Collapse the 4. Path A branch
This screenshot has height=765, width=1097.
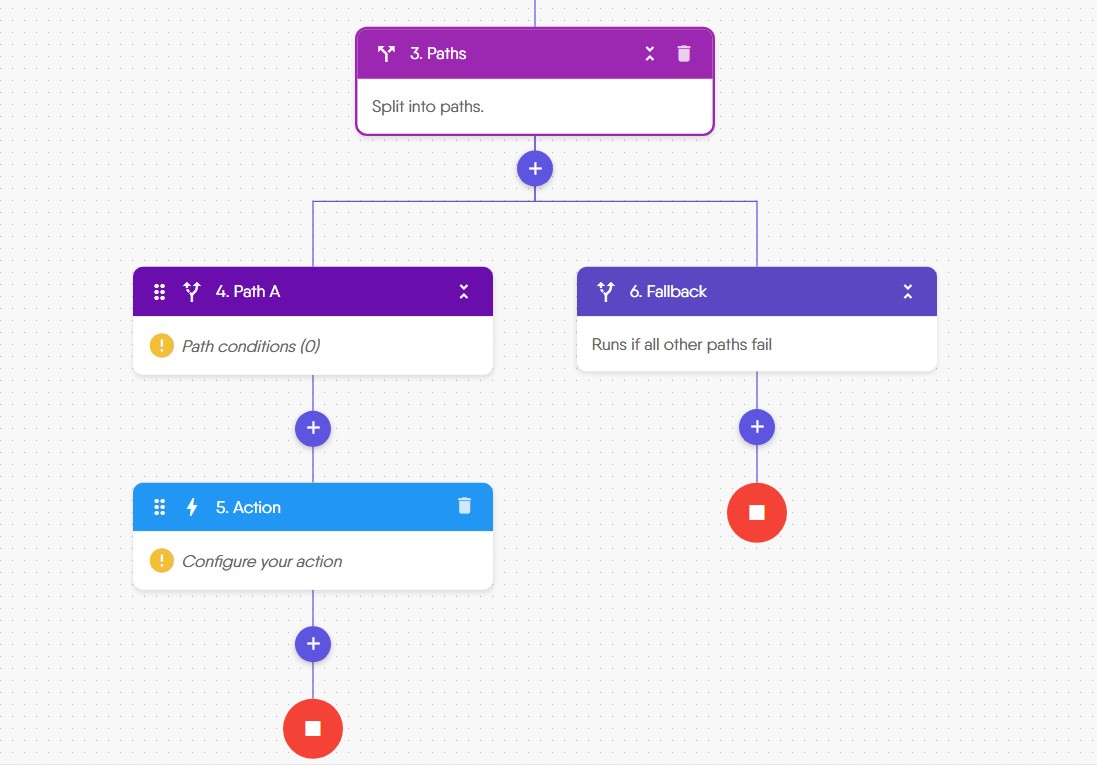pyautogui.click(x=464, y=292)
